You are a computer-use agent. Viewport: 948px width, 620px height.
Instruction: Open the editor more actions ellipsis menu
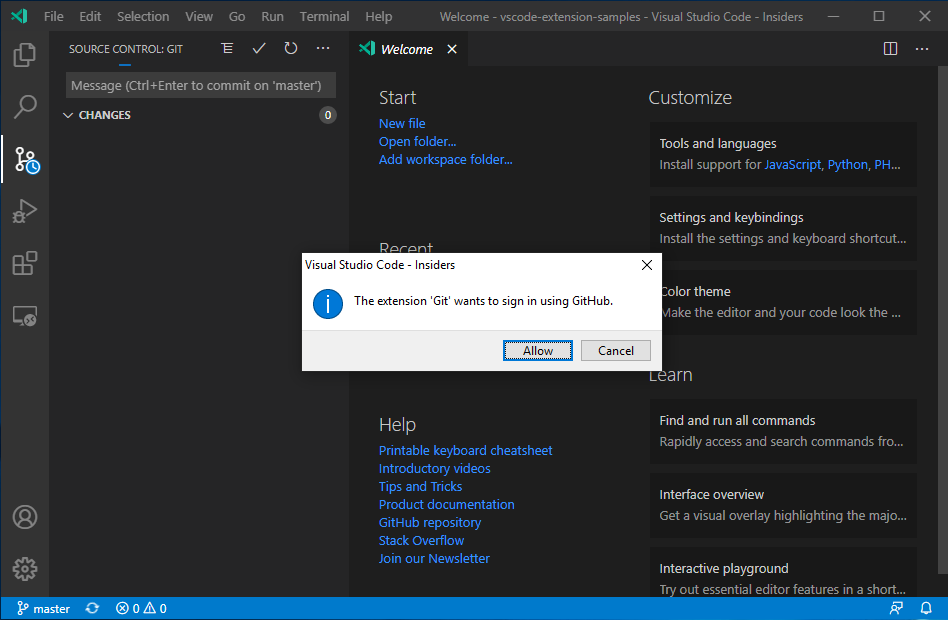click(921, 48)
